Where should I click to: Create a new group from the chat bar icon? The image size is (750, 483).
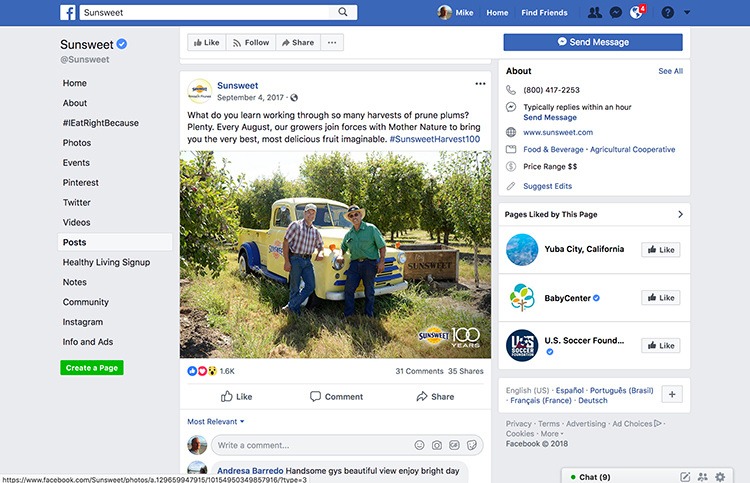(x=703, y=477)
